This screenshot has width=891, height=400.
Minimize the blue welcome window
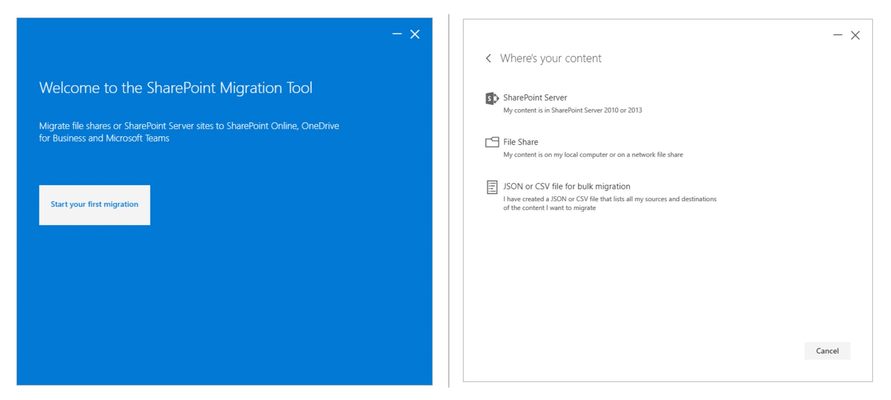[397, 35]
